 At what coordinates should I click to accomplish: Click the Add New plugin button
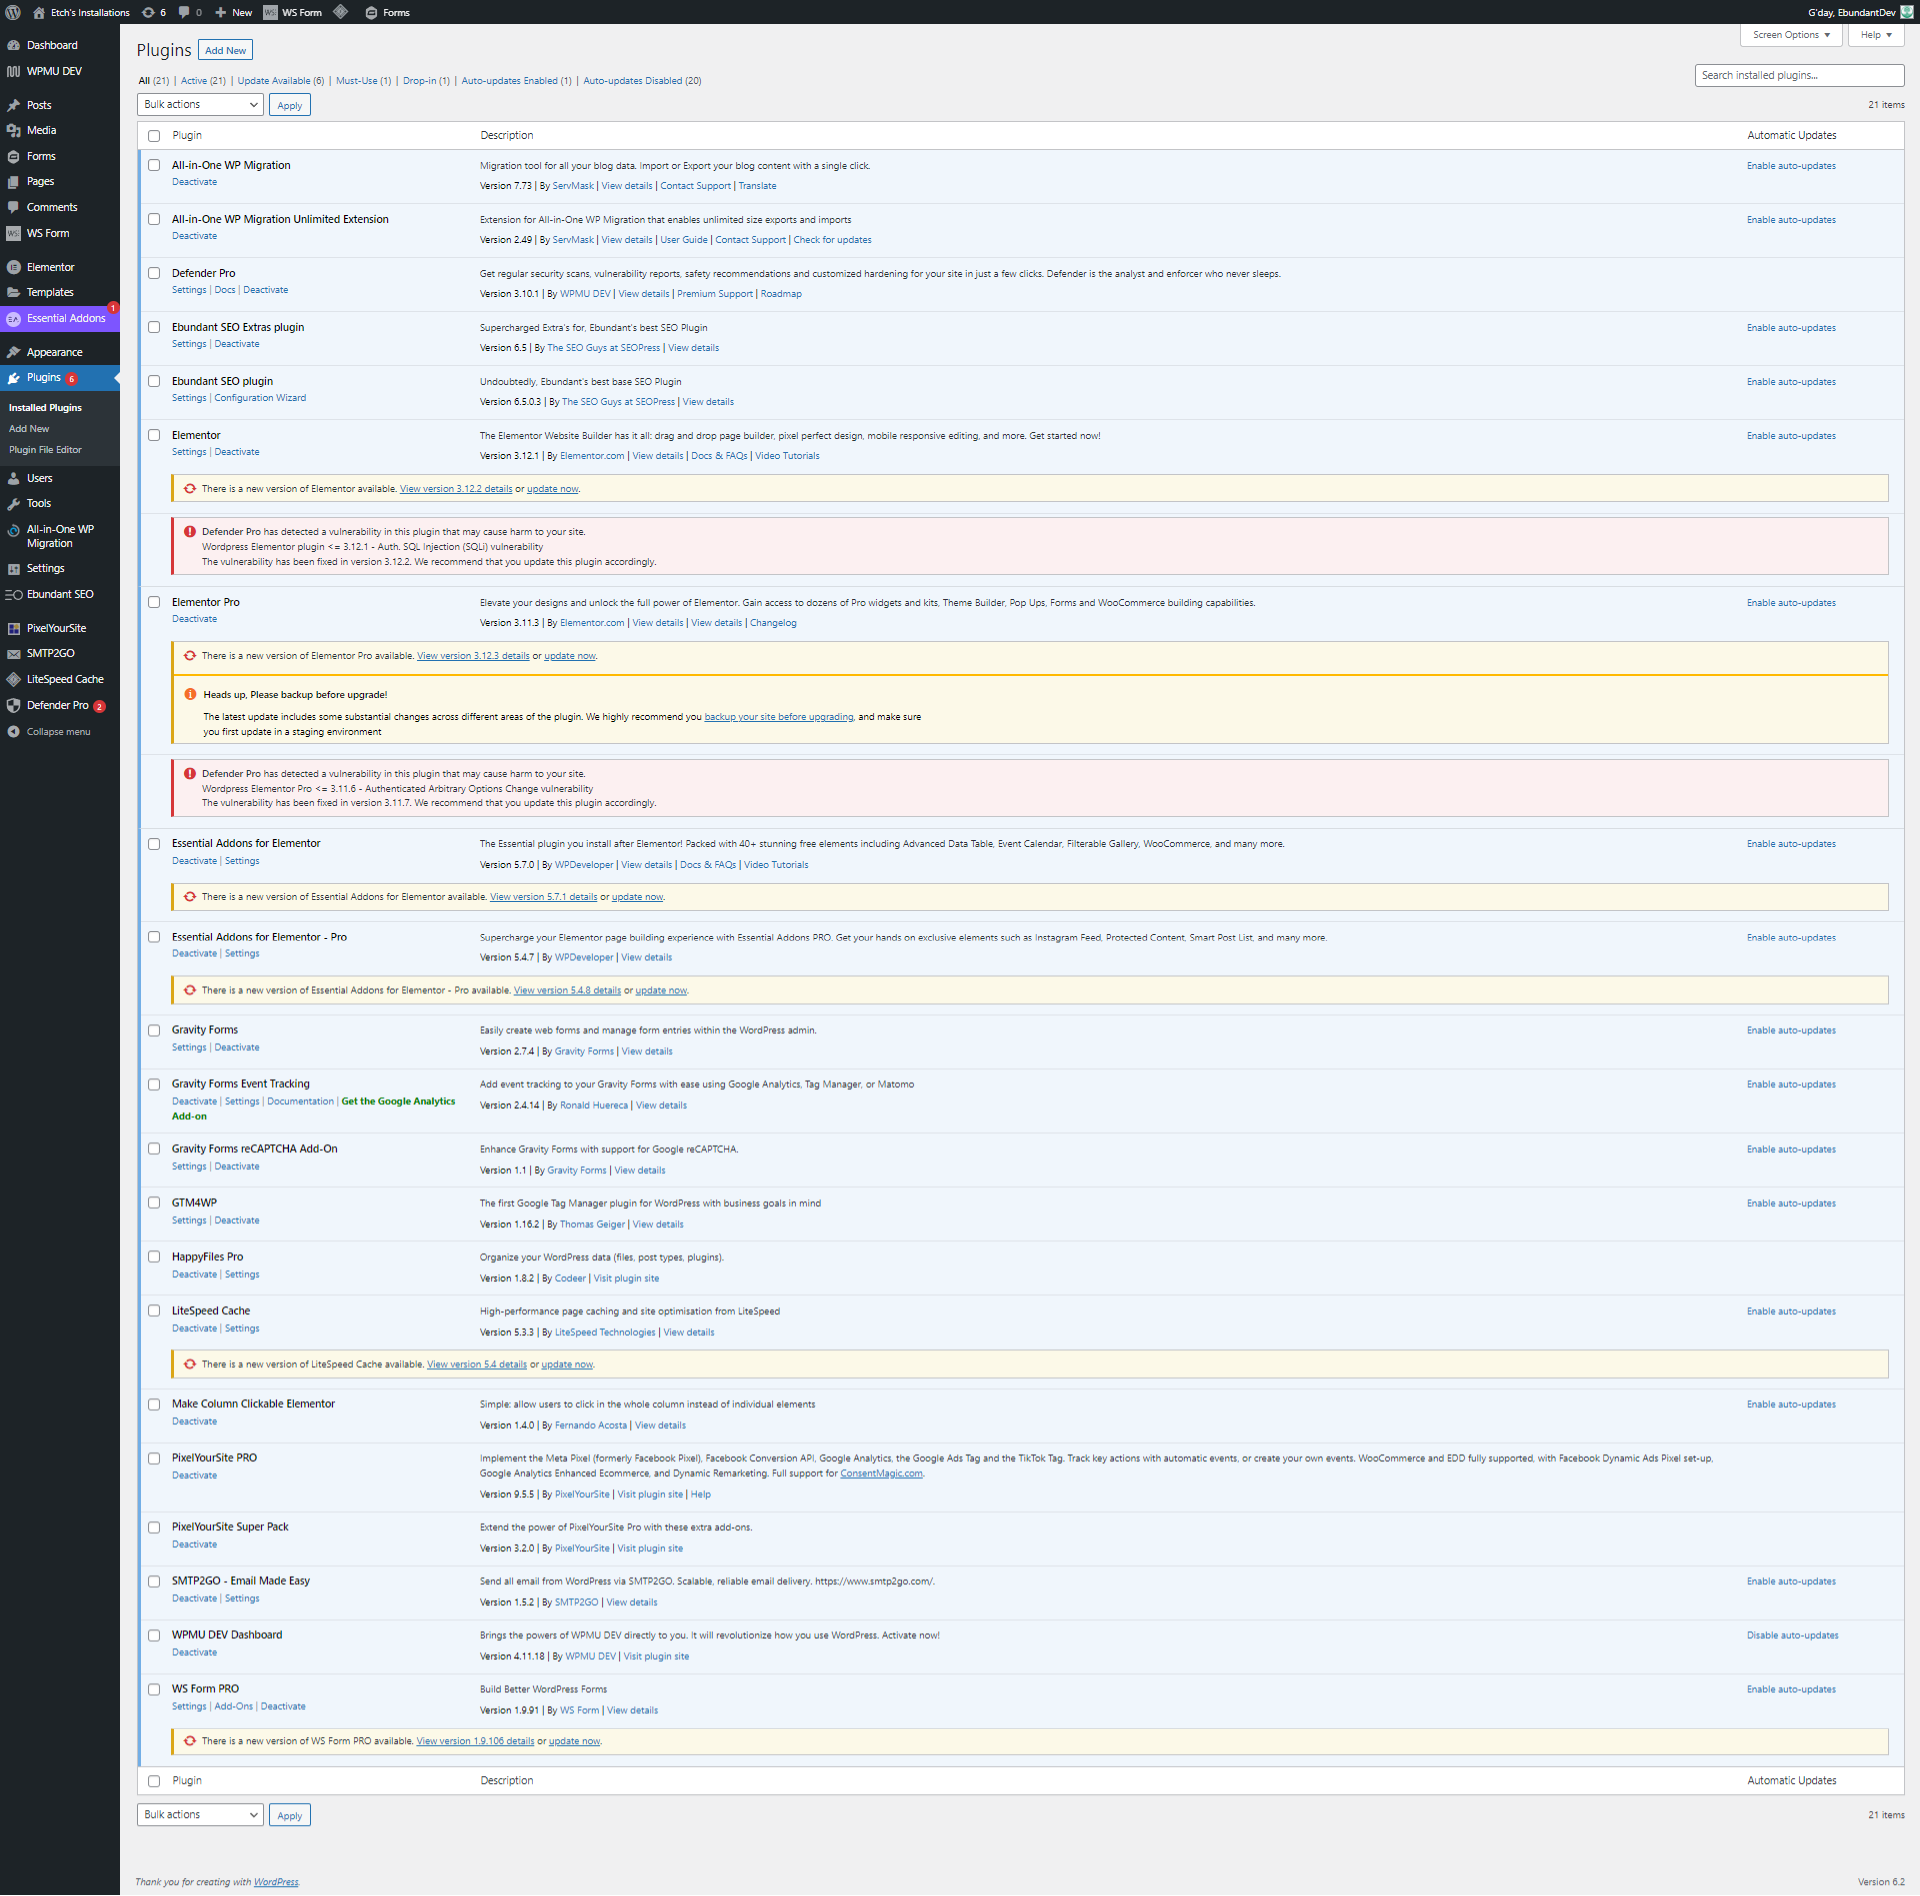pyautogui.click(x=225, y=51)
